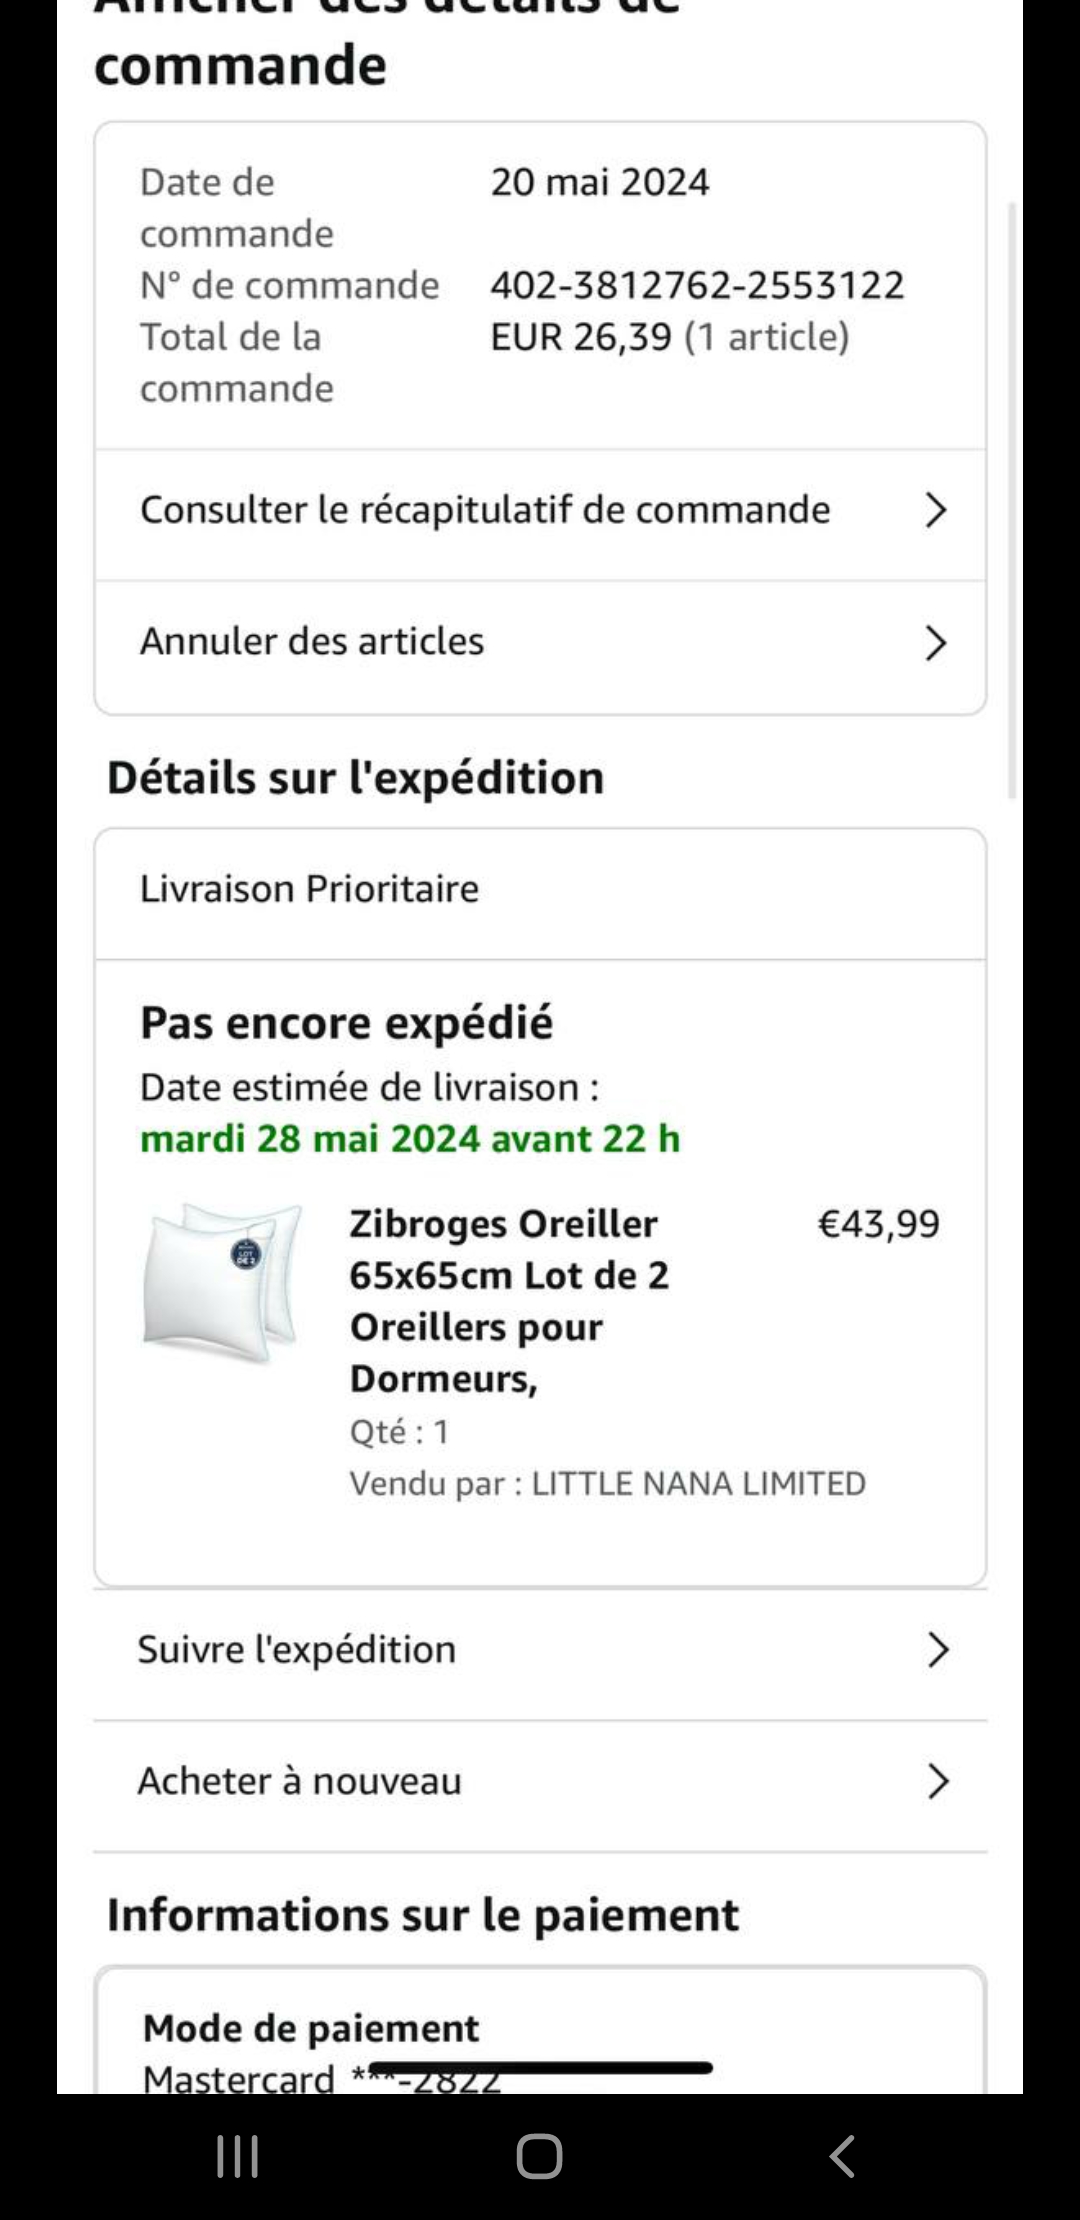The width and height of the screenshot is (1080, 2220).
Task: Tap arrow next to Suivre l'expédition
Action: [937, 1650]
